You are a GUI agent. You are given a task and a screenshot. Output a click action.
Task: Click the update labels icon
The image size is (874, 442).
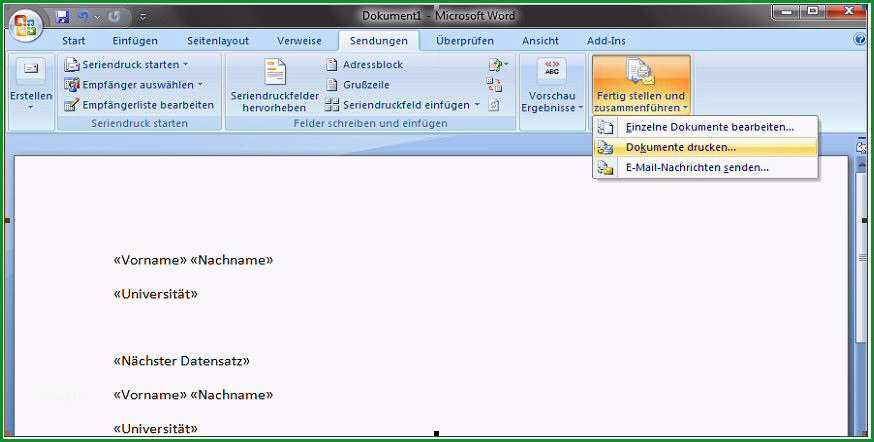(x=494, y=105)
